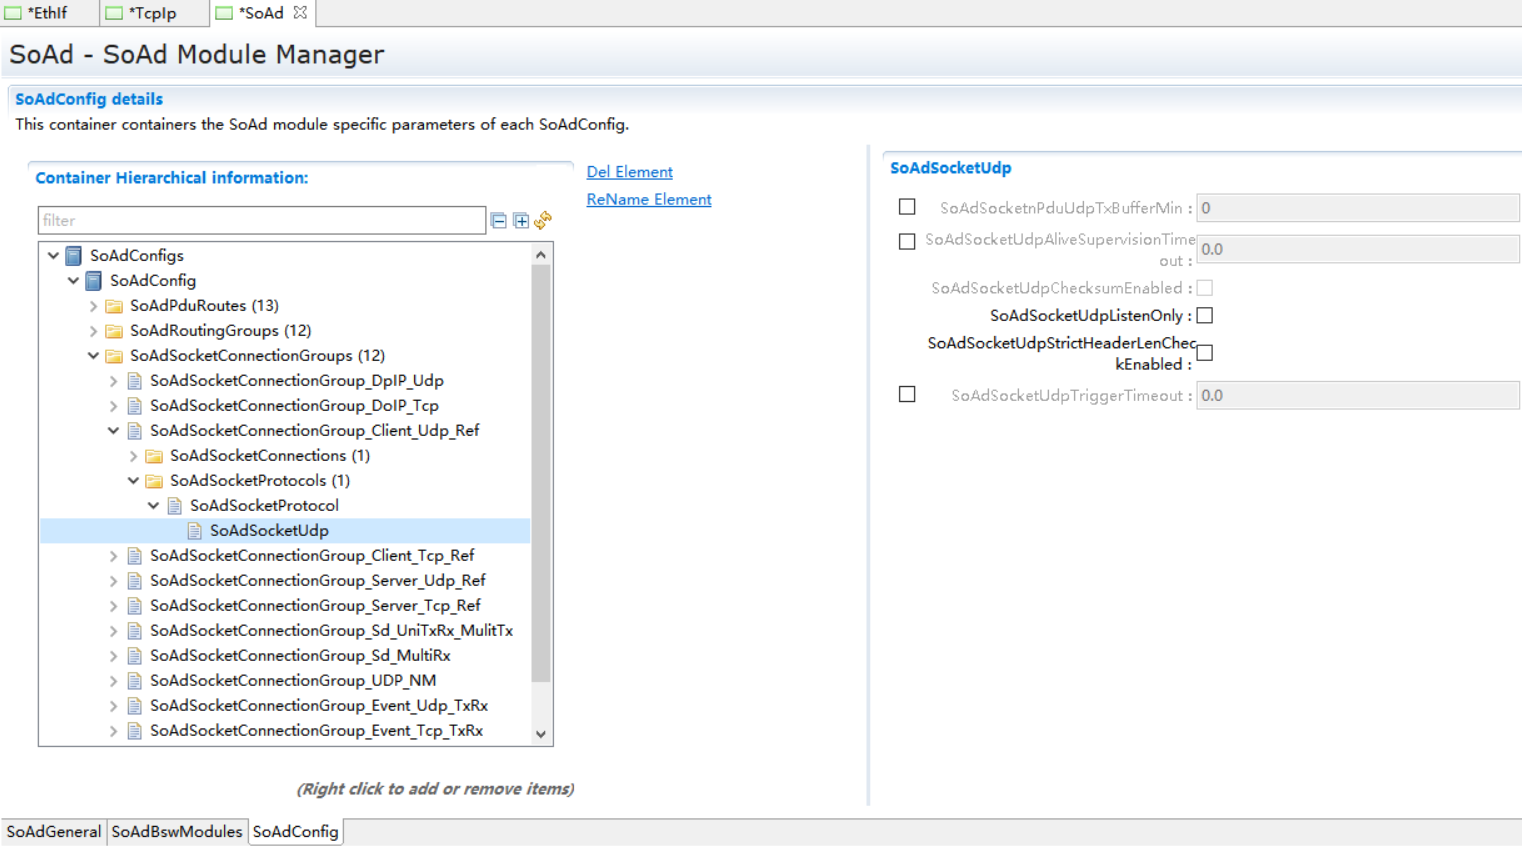Enable the SoAdSocketUdpListenOnly checkbox

coord(1205,316)
